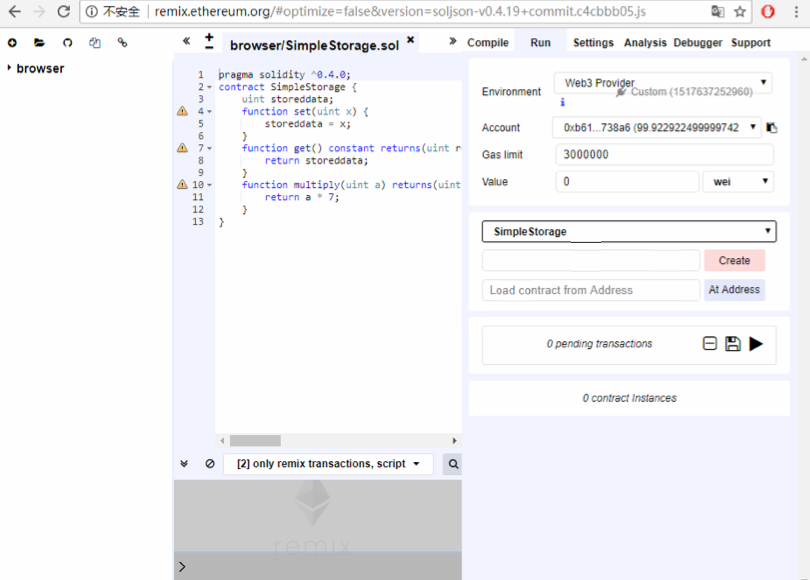Image resolution: width=810 pixels, height=580 pixels.
Task: Clear pending transactions with minus-square icon
Action: click(x=710, y=343)
